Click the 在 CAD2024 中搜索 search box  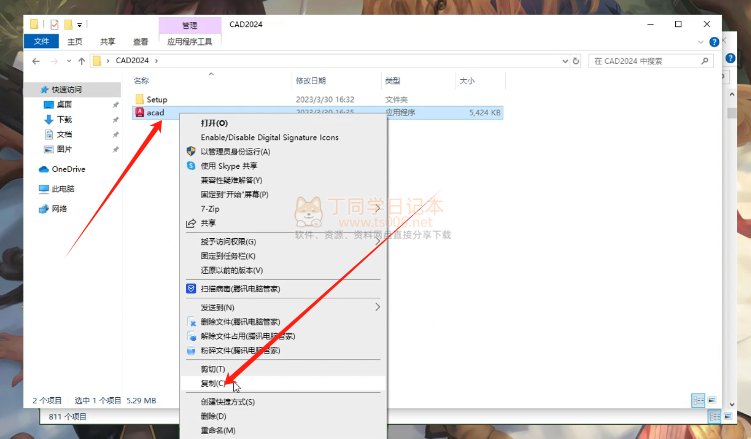[x=650, y=61]
